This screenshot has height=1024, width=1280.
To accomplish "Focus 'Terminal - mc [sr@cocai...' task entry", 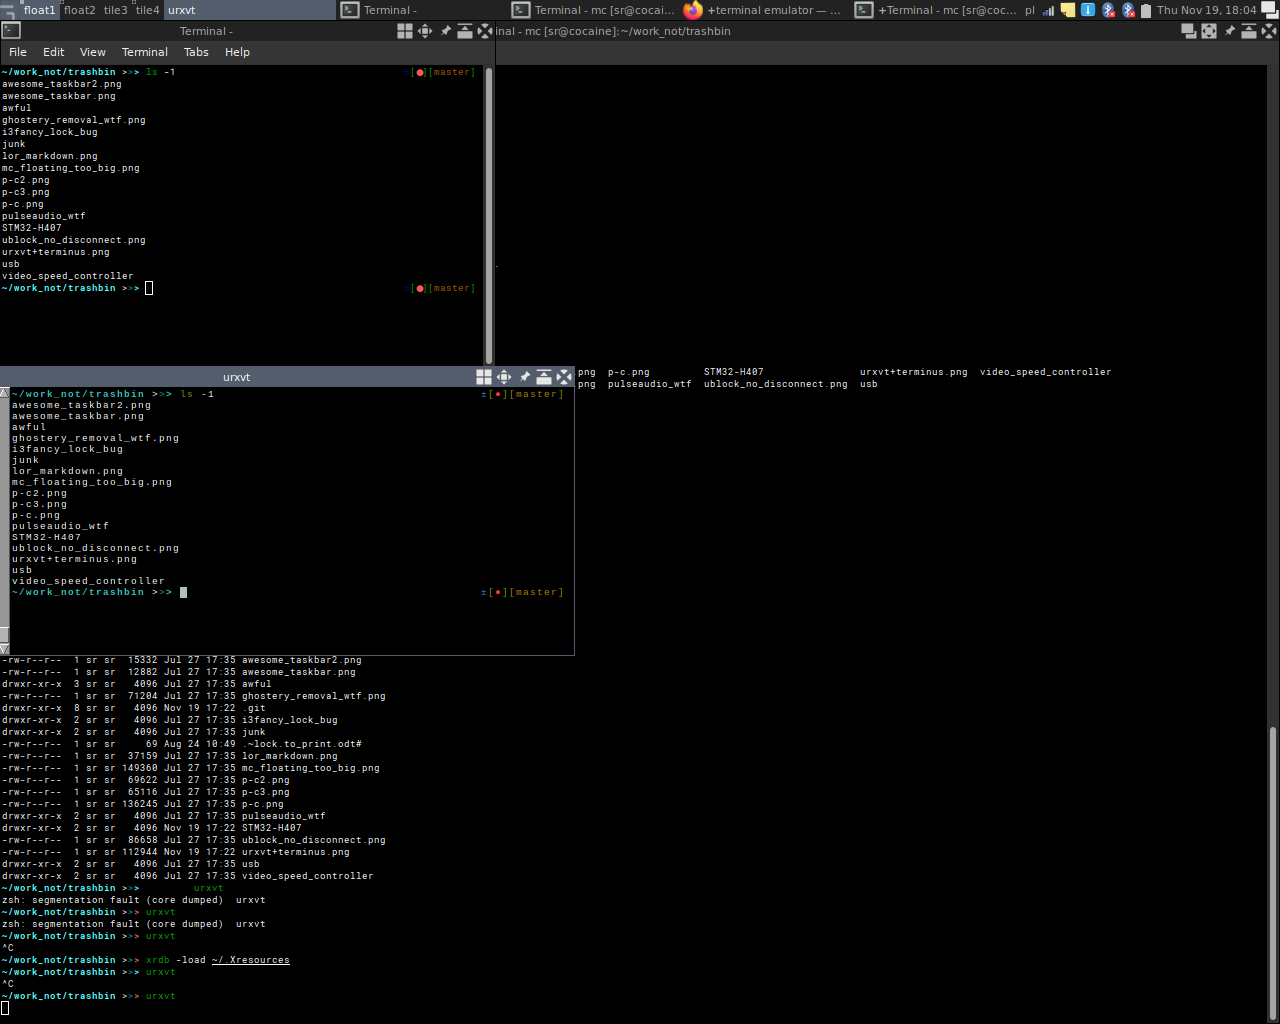I will [594, 10].
